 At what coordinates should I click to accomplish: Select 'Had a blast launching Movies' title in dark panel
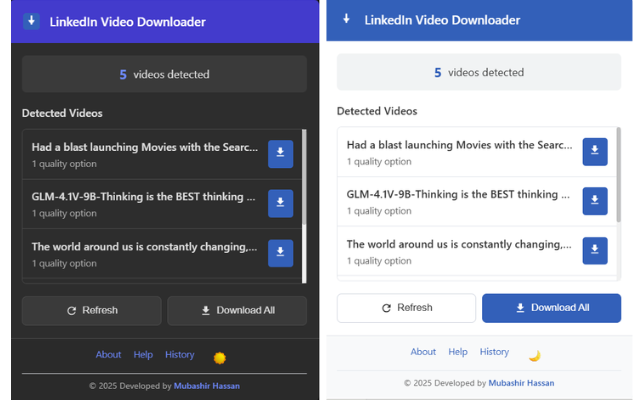pos(145,147)
